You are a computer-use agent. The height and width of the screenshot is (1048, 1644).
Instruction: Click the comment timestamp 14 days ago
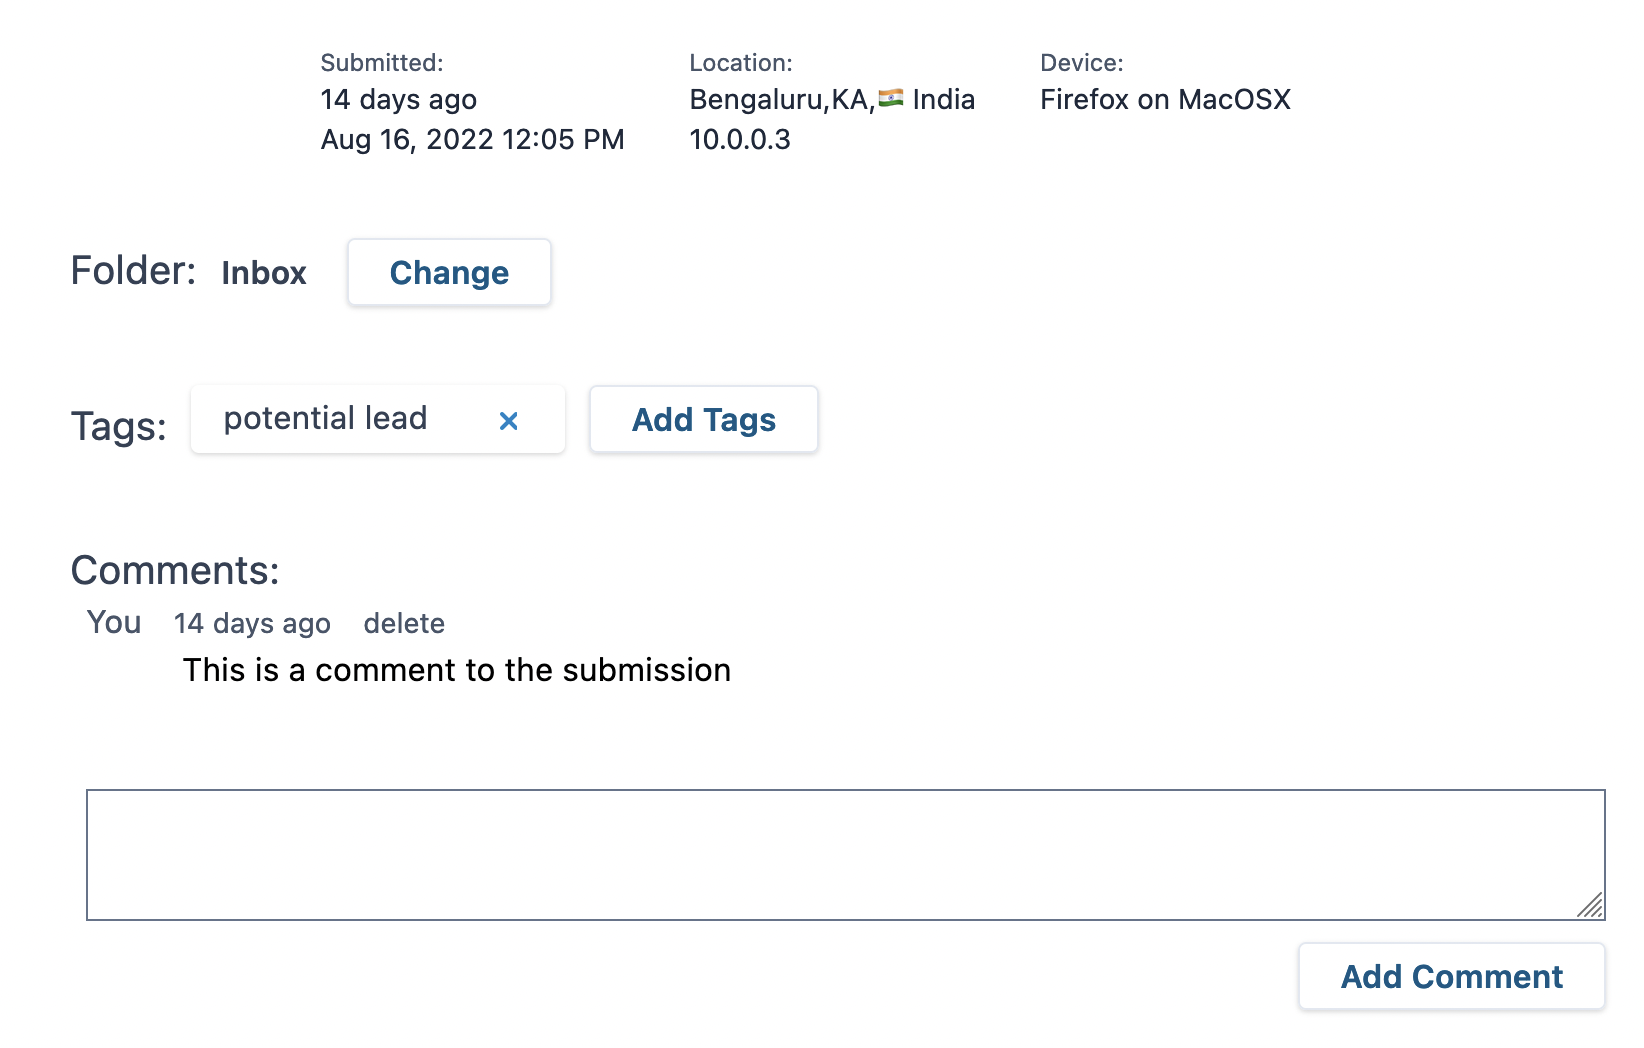click(252, 623)
